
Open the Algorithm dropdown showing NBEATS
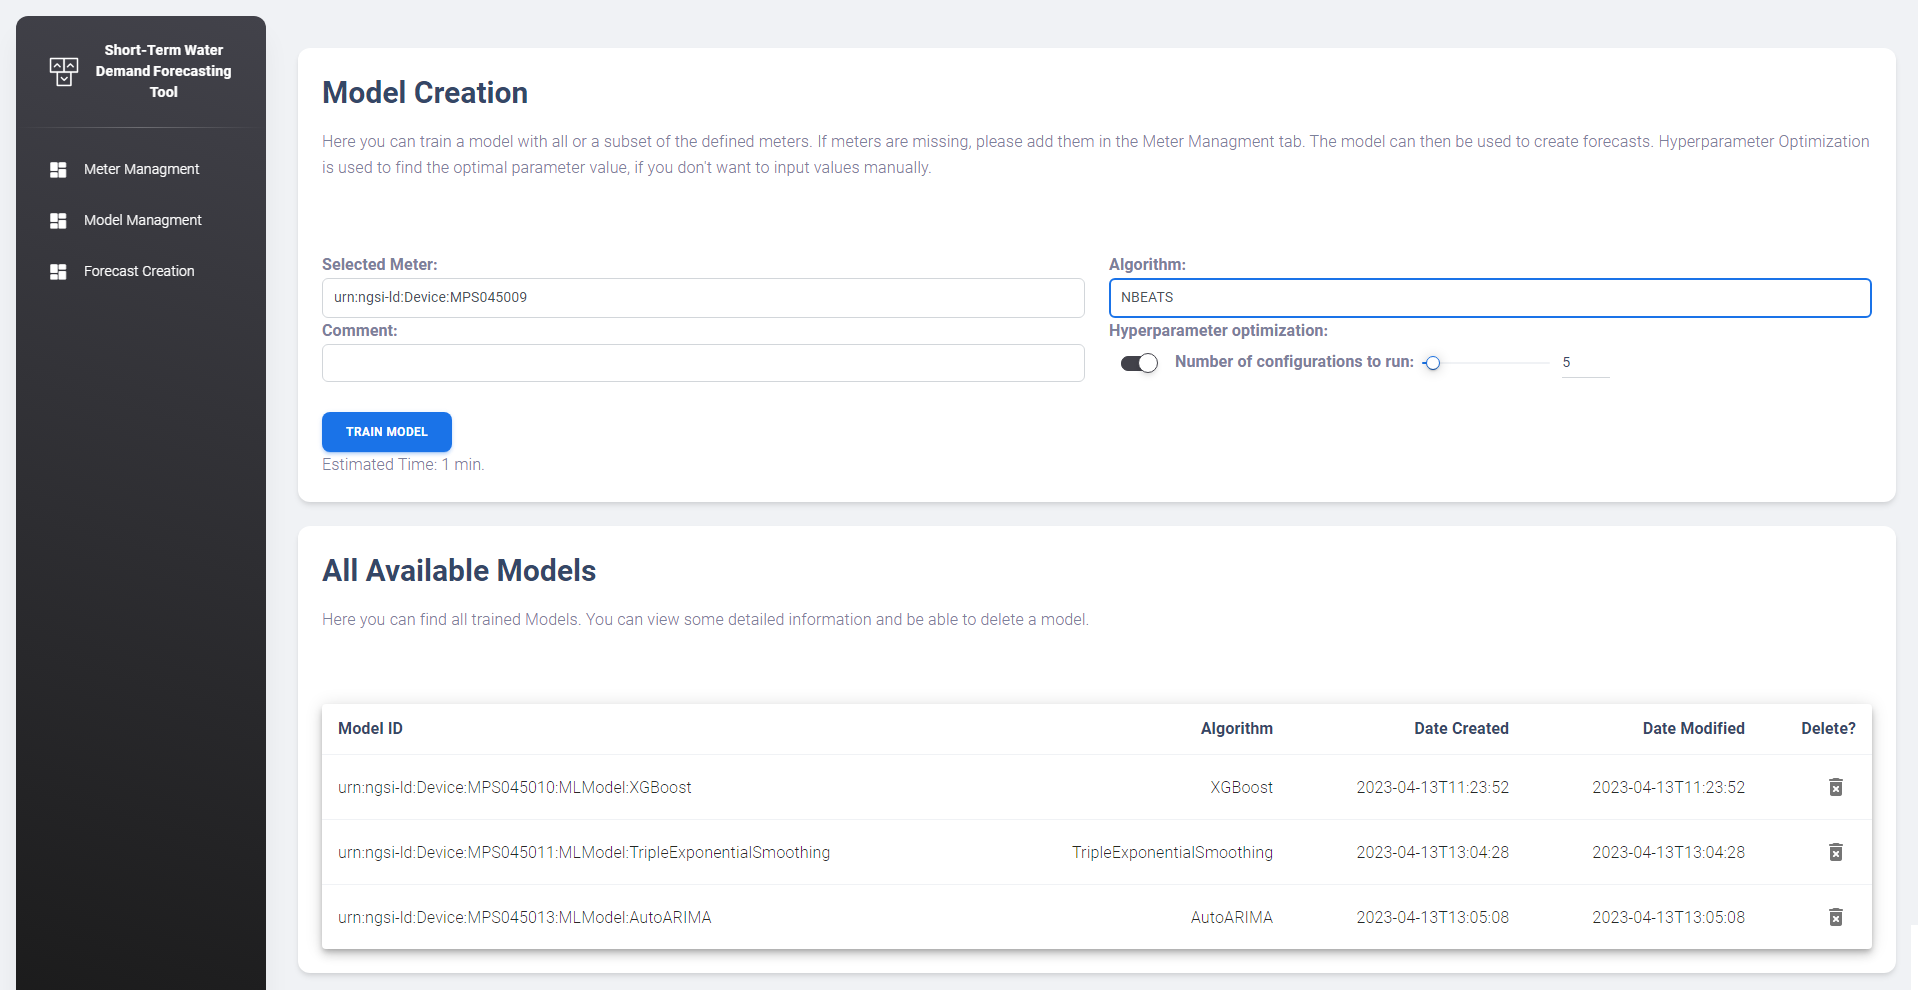point(1489,298)
